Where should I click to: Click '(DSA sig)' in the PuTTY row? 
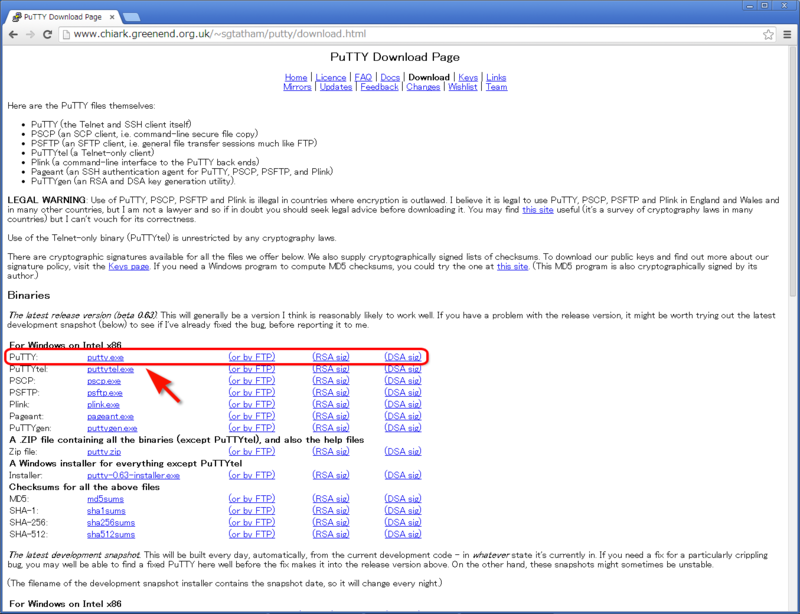click(x=403, y=357)
